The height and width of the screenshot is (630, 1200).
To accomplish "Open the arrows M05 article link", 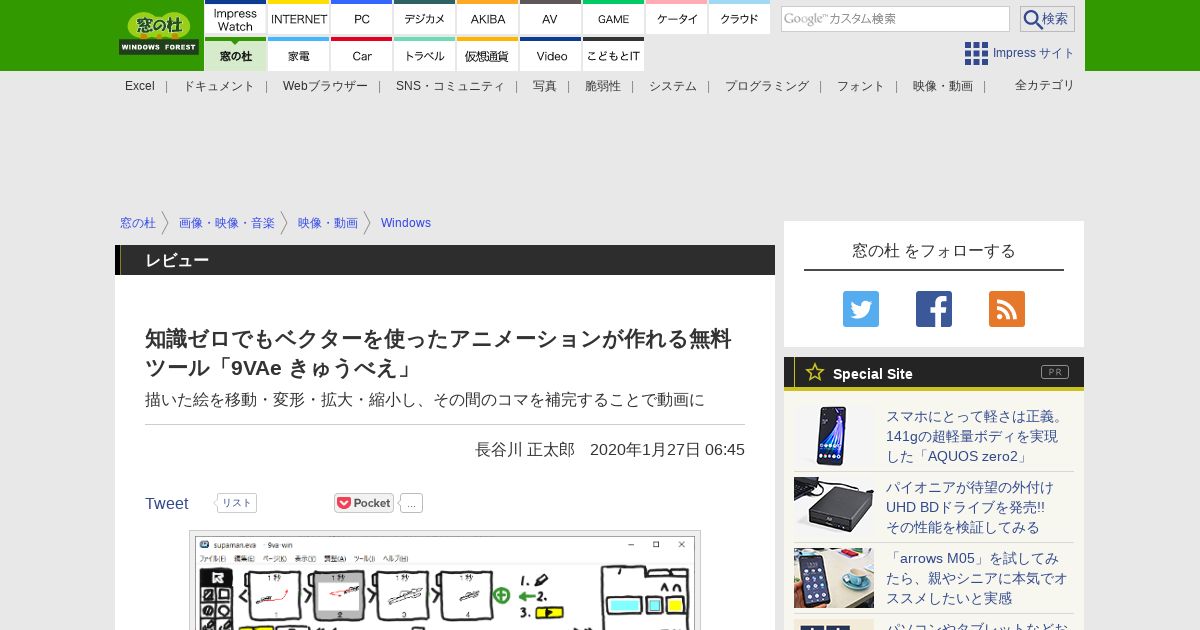I will (x=977, y=578).
